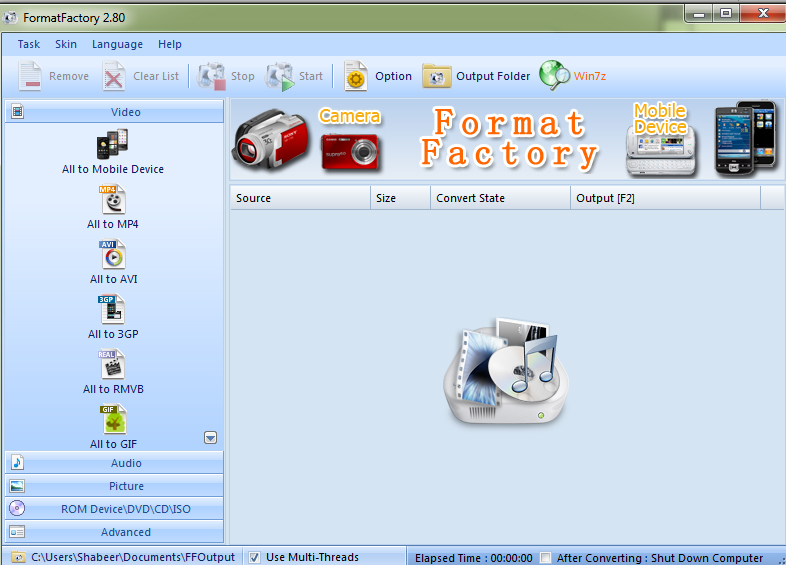Click the Audio music note icon
Image resolution: width=786 pixels, height=565 pixels.
(18, 462)
